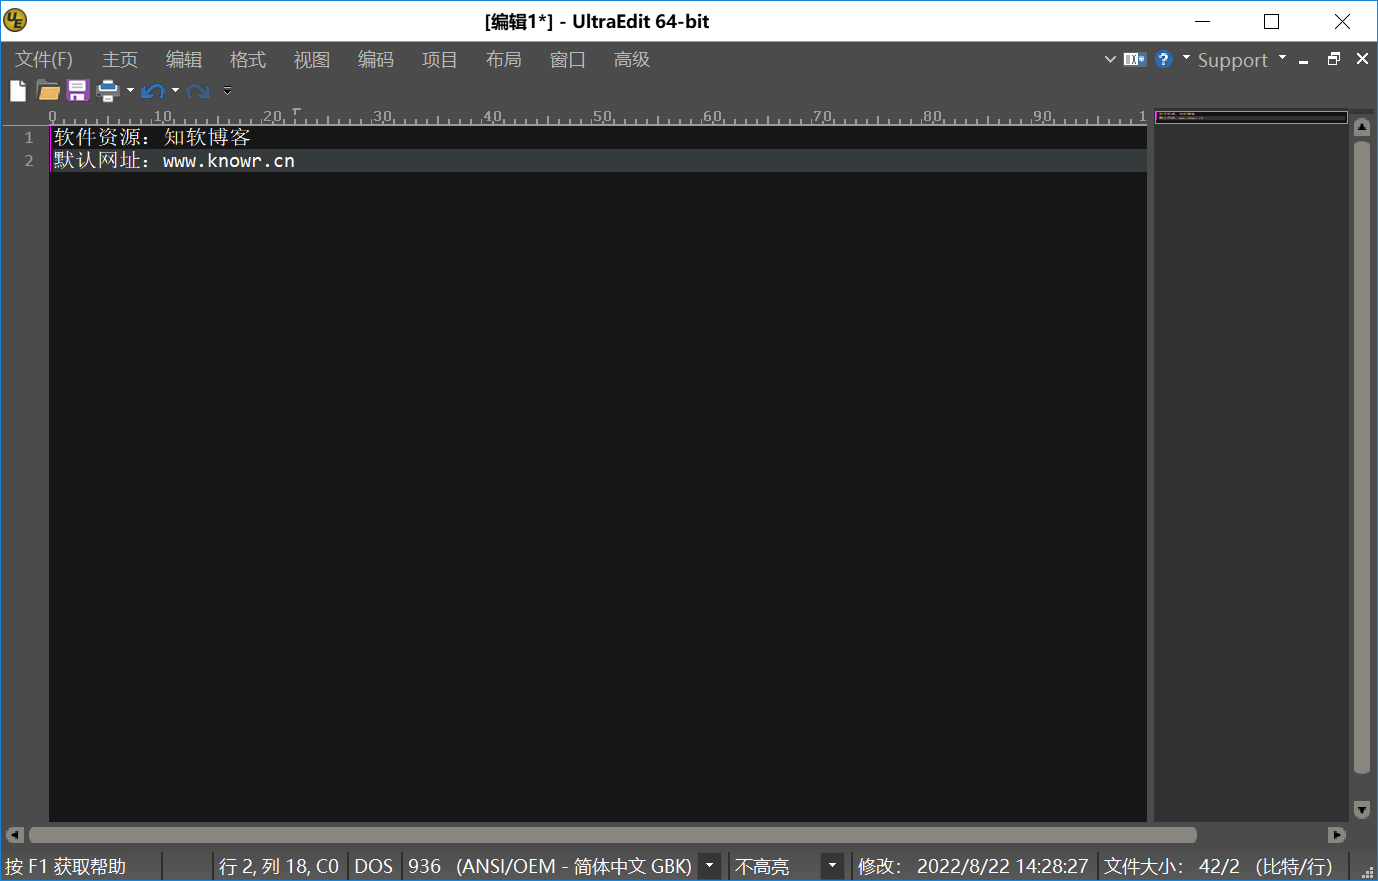Redo the edit with the right-curving arrow

click(x=198, y=91)
